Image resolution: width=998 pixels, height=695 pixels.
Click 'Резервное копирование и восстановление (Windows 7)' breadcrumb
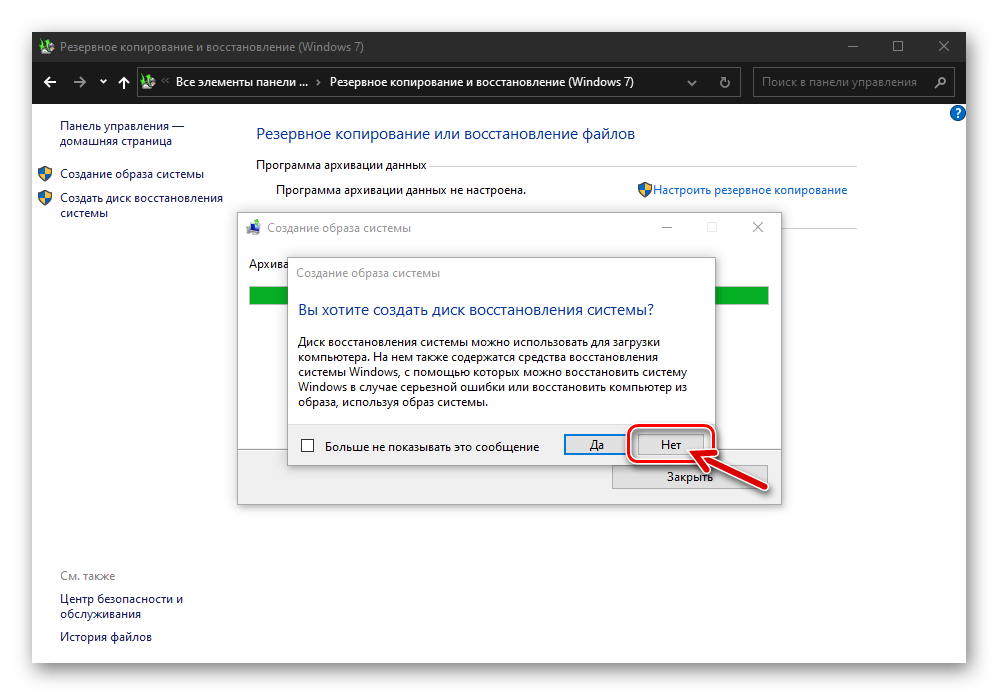click(x=482, y=81)
